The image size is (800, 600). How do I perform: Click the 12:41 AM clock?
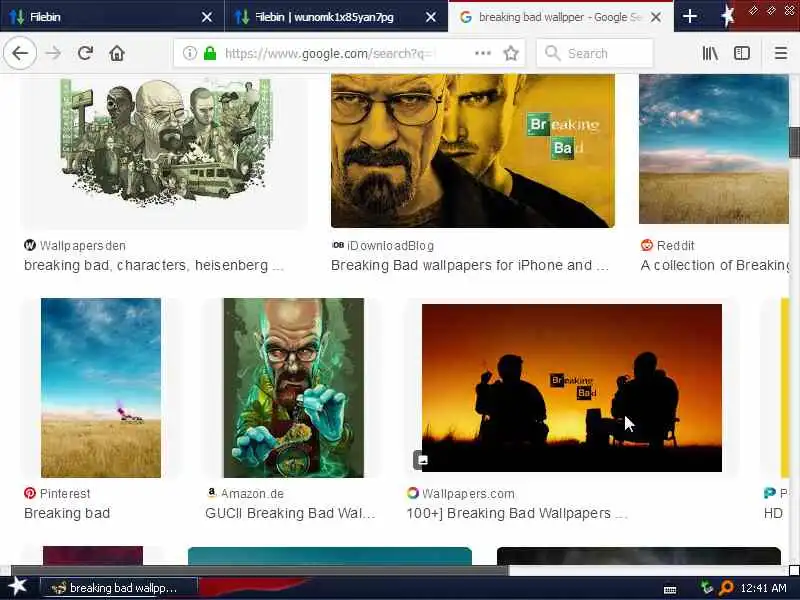(x=763, y=588)
